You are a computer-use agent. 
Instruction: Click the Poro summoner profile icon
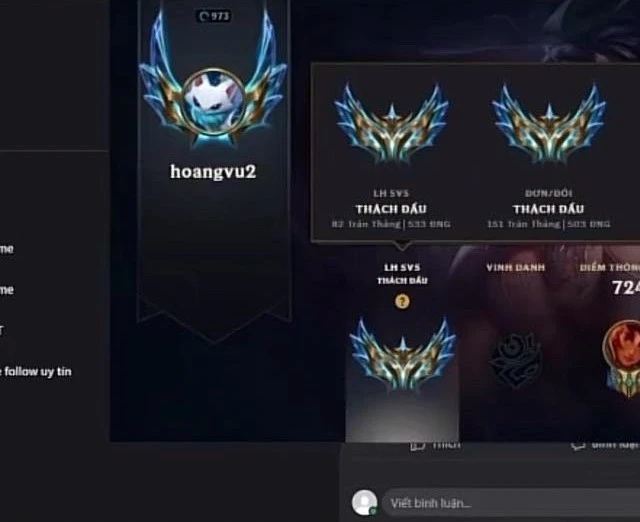tap(213, 102)
